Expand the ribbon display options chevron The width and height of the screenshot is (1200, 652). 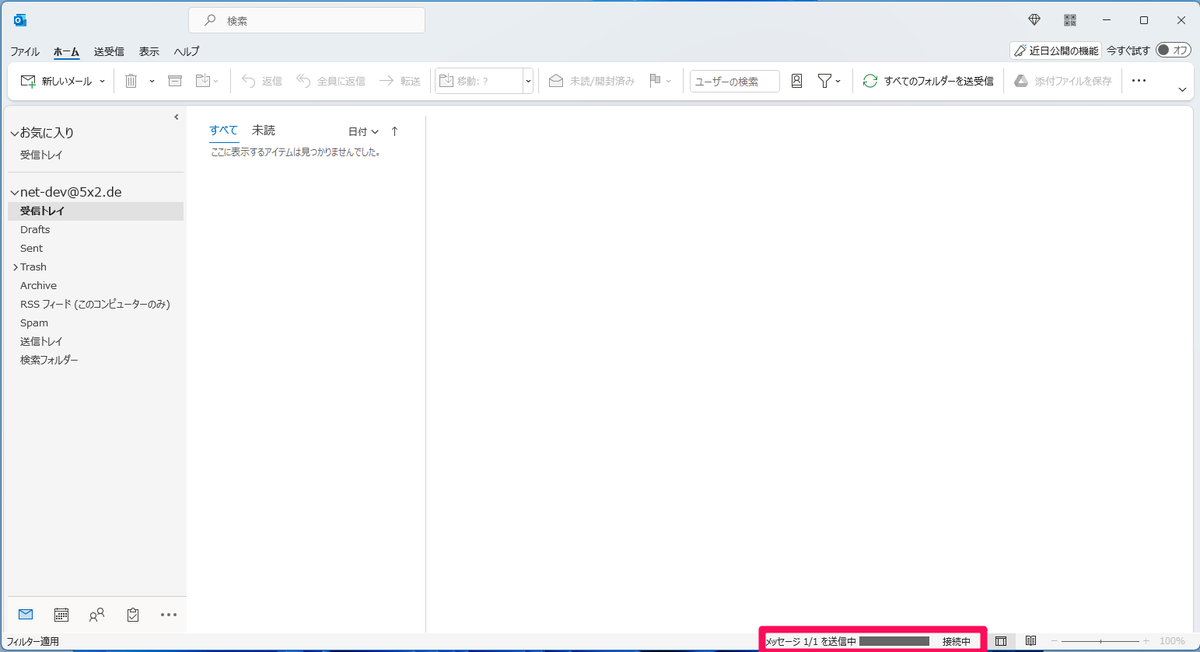click(x=1183, y=90)
